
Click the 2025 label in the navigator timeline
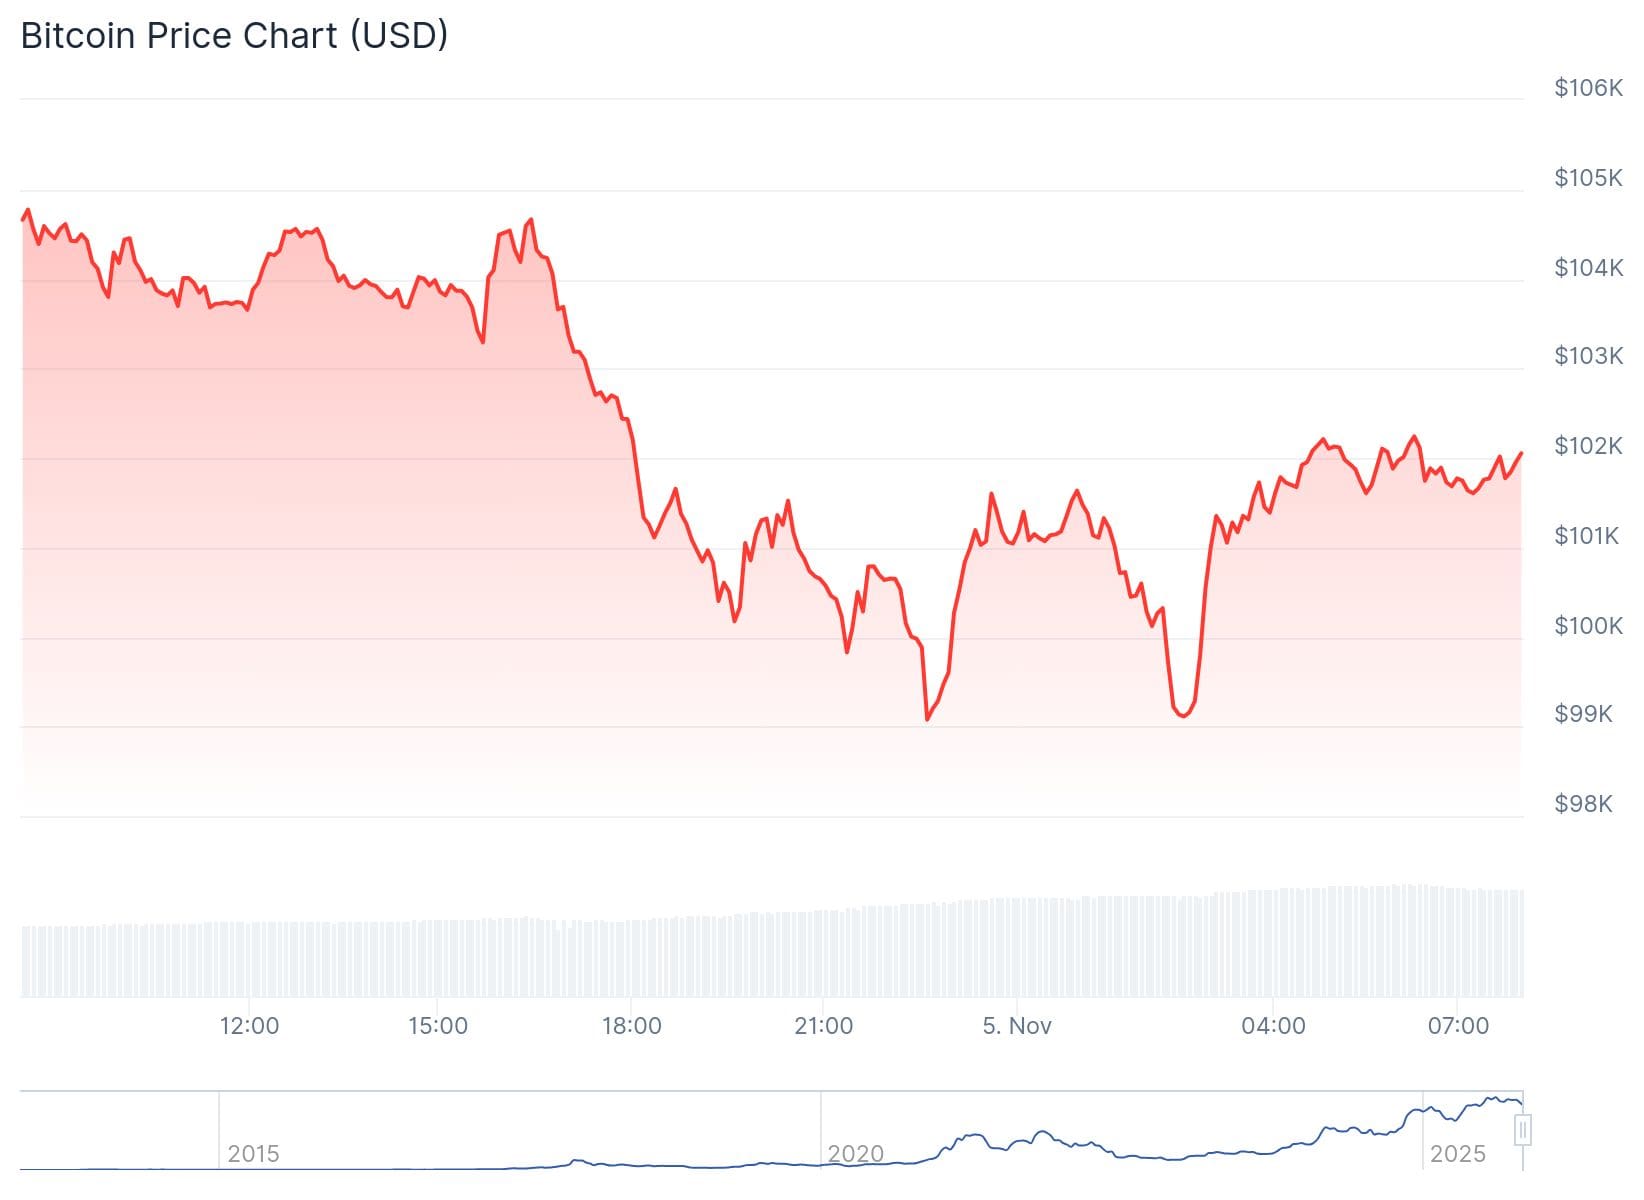(1457, 1154)
